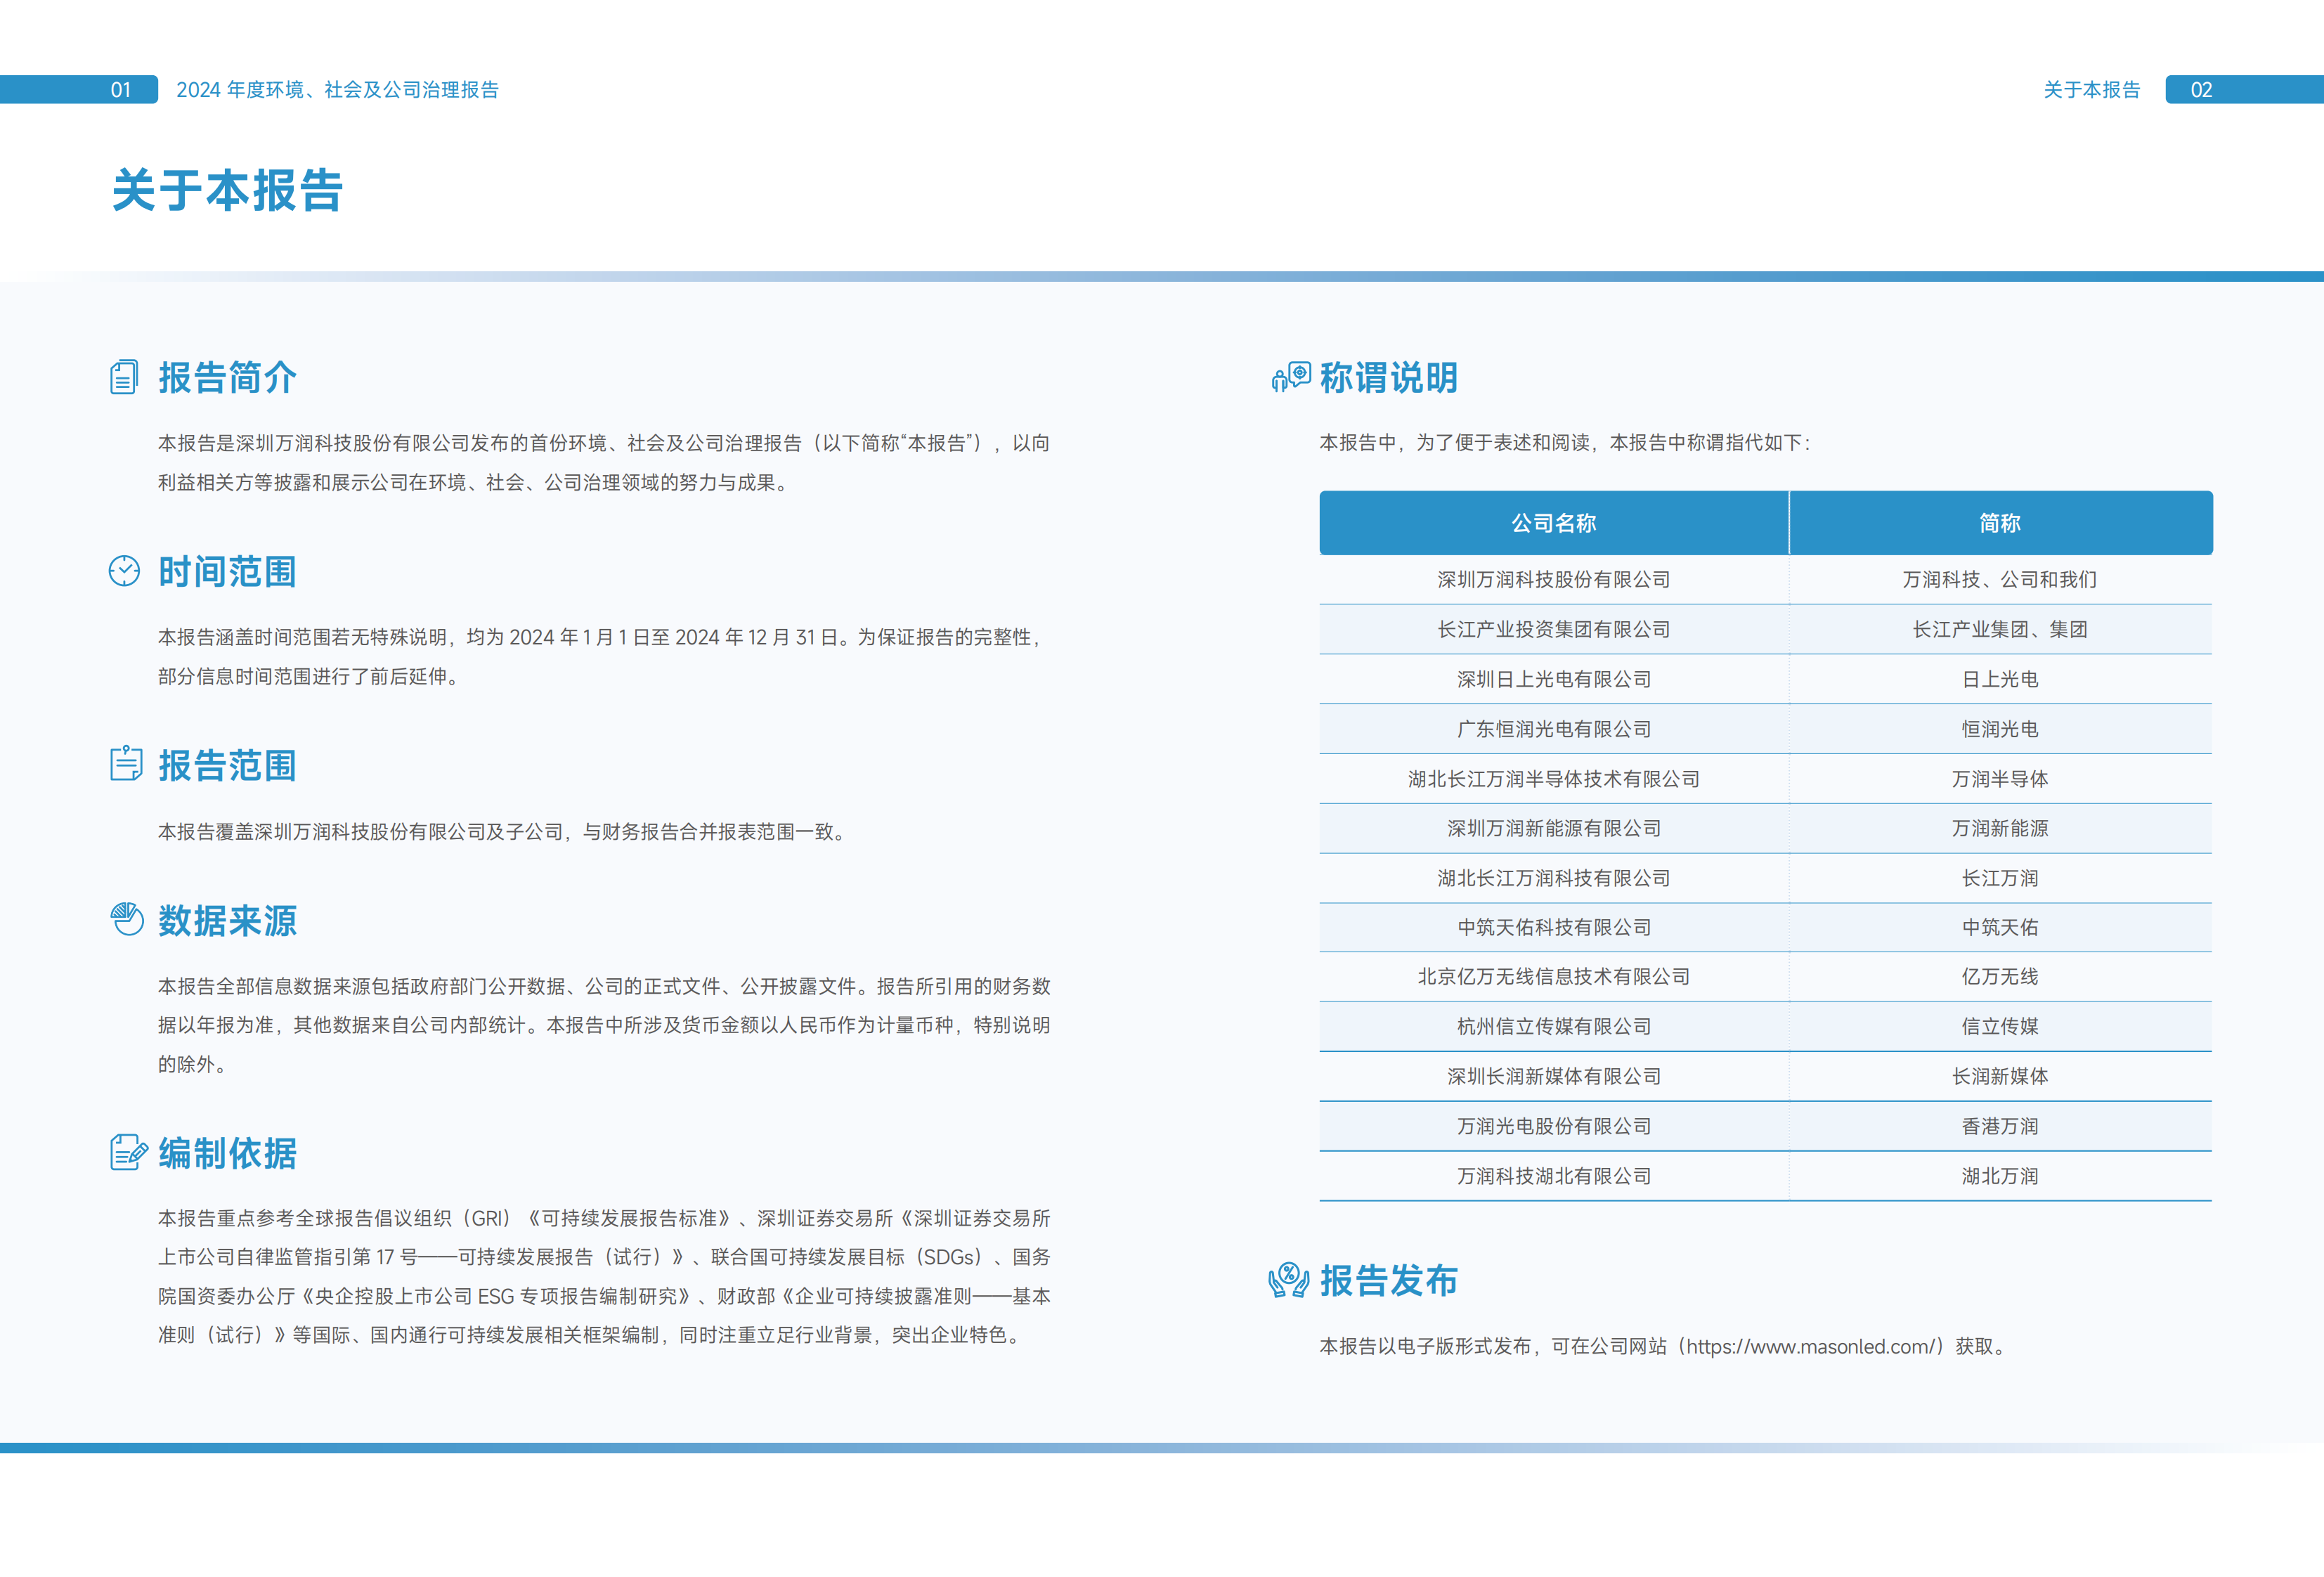Click the 深圳长润新媒体有限公司 table cell
The height and width of the screenshot is (1577, 2324).
1553,1076
